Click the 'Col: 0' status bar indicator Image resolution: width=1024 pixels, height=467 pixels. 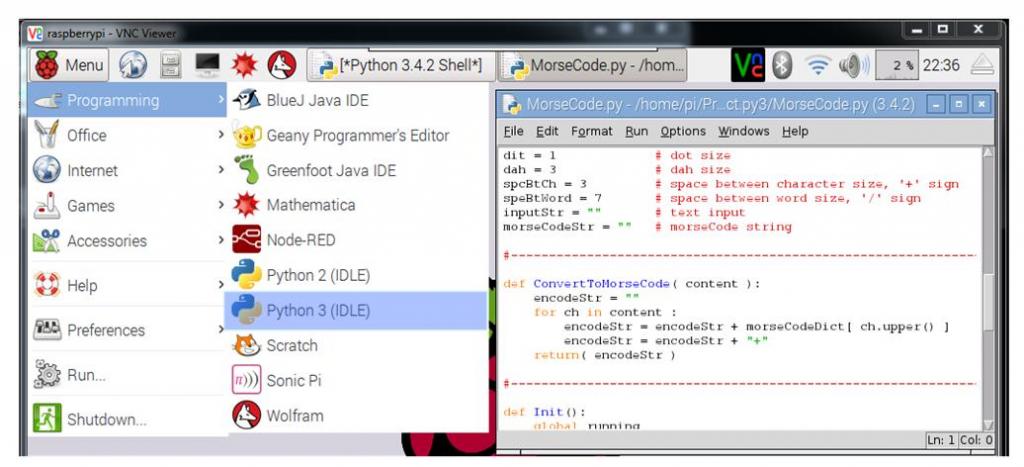pos(976,440)
